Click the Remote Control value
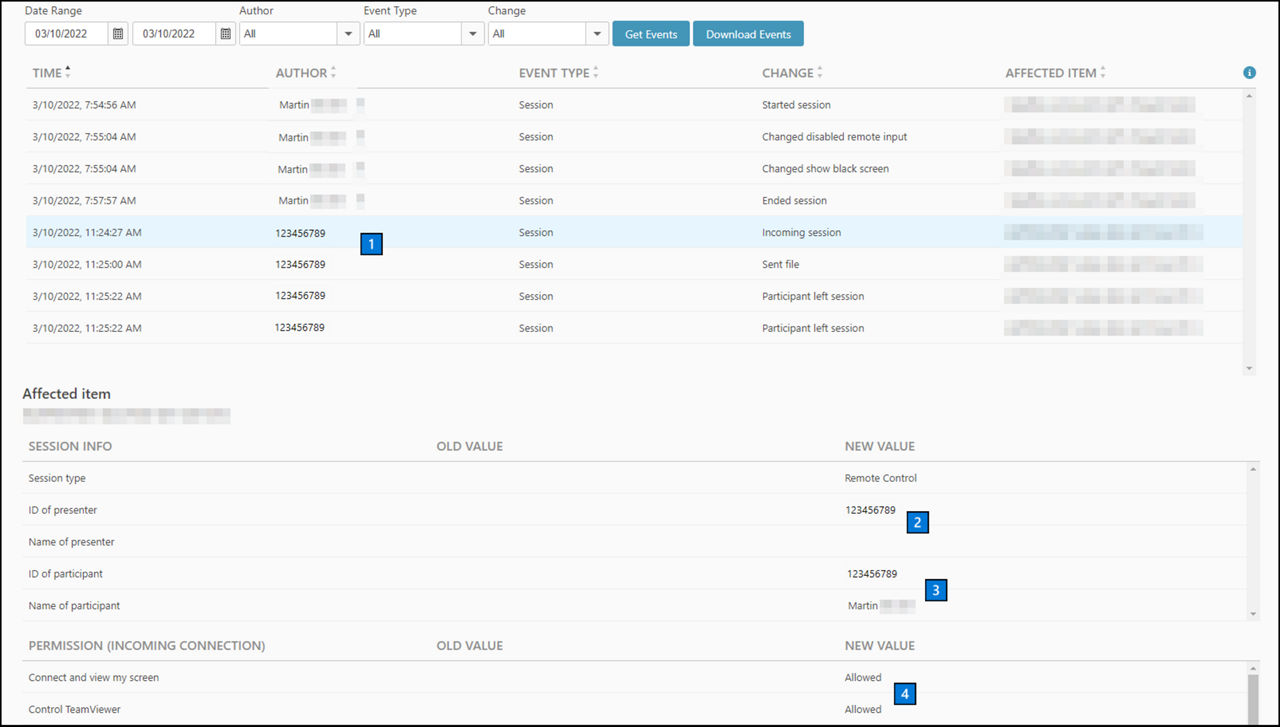 click(x=881, y=478)
